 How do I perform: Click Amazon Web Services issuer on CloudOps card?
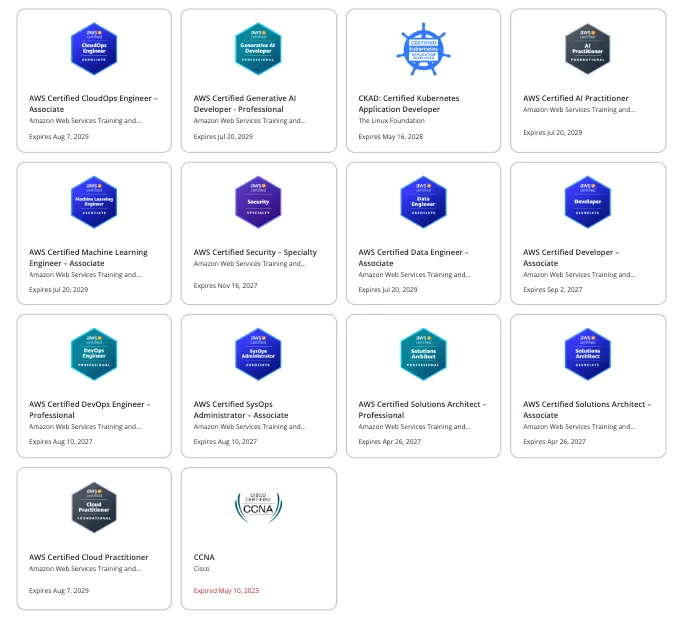[x=85, y=120]
